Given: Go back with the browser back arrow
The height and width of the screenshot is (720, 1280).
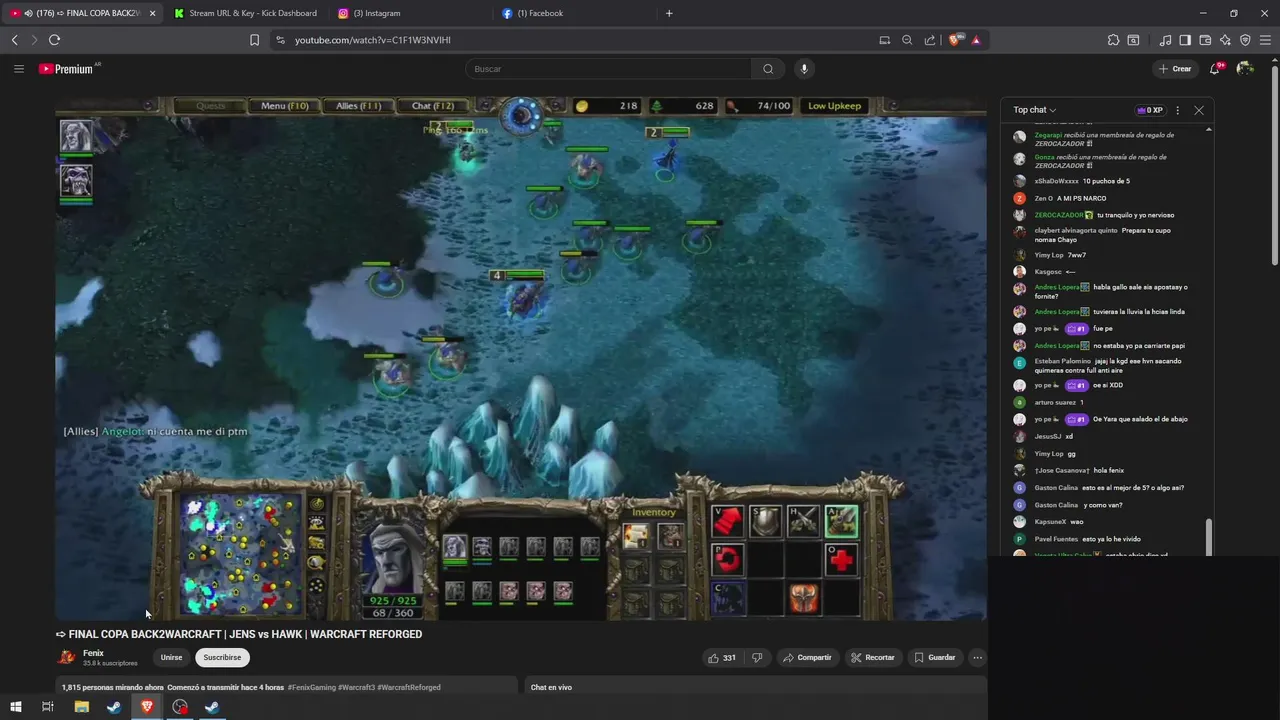Looking at the screenshot, I should pyautogui.click(x=14, y=40).
